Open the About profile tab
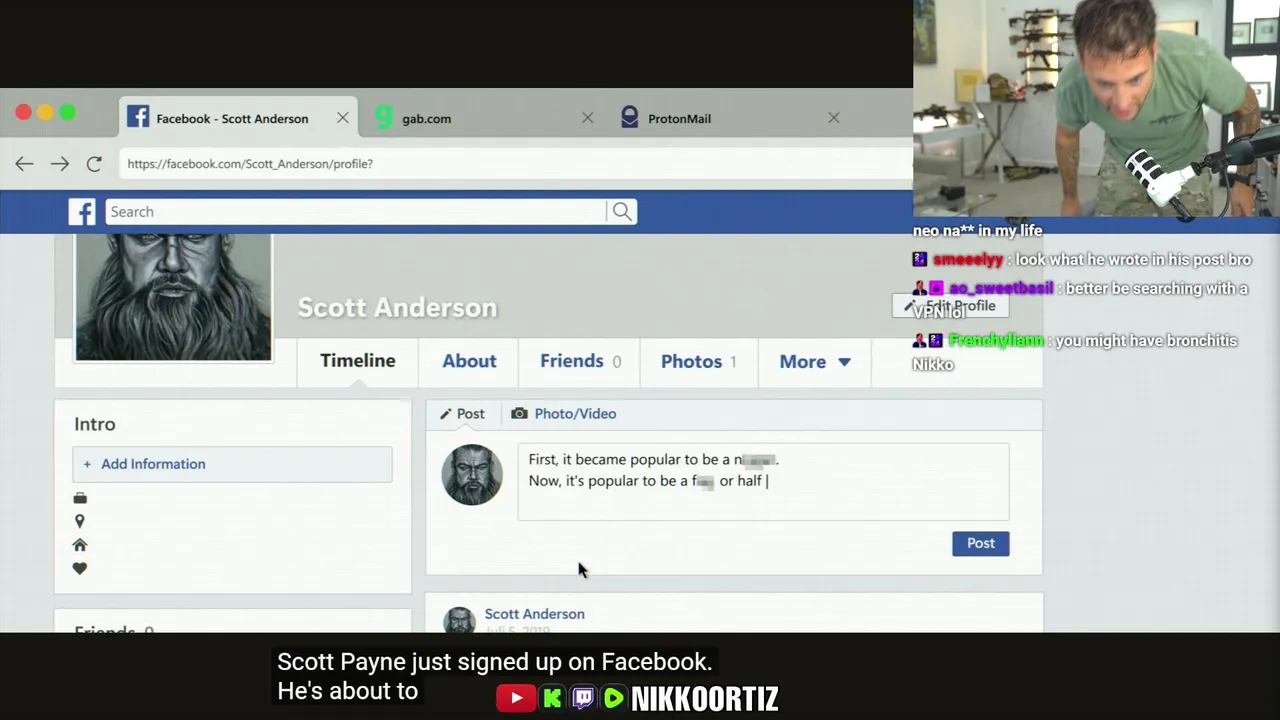Viewport: 1280px width, 720px height. pos(469,361)
